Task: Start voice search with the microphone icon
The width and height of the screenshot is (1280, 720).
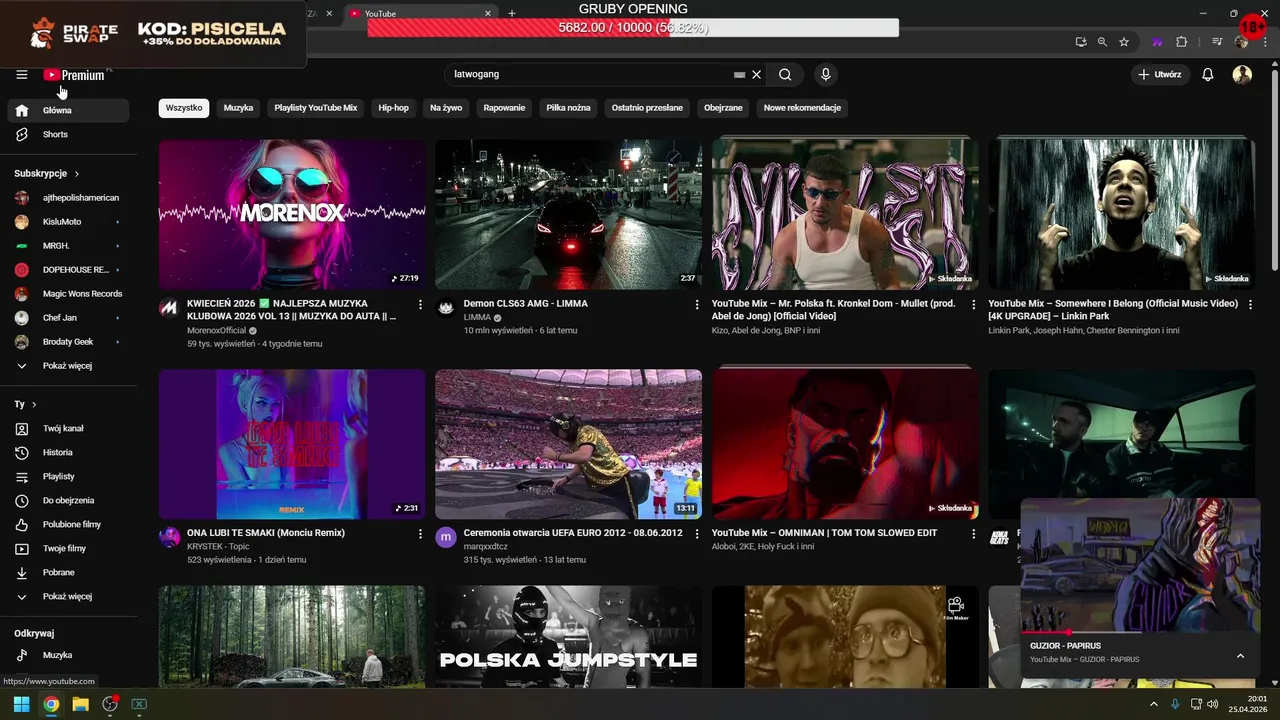Action: pos(825,74)
